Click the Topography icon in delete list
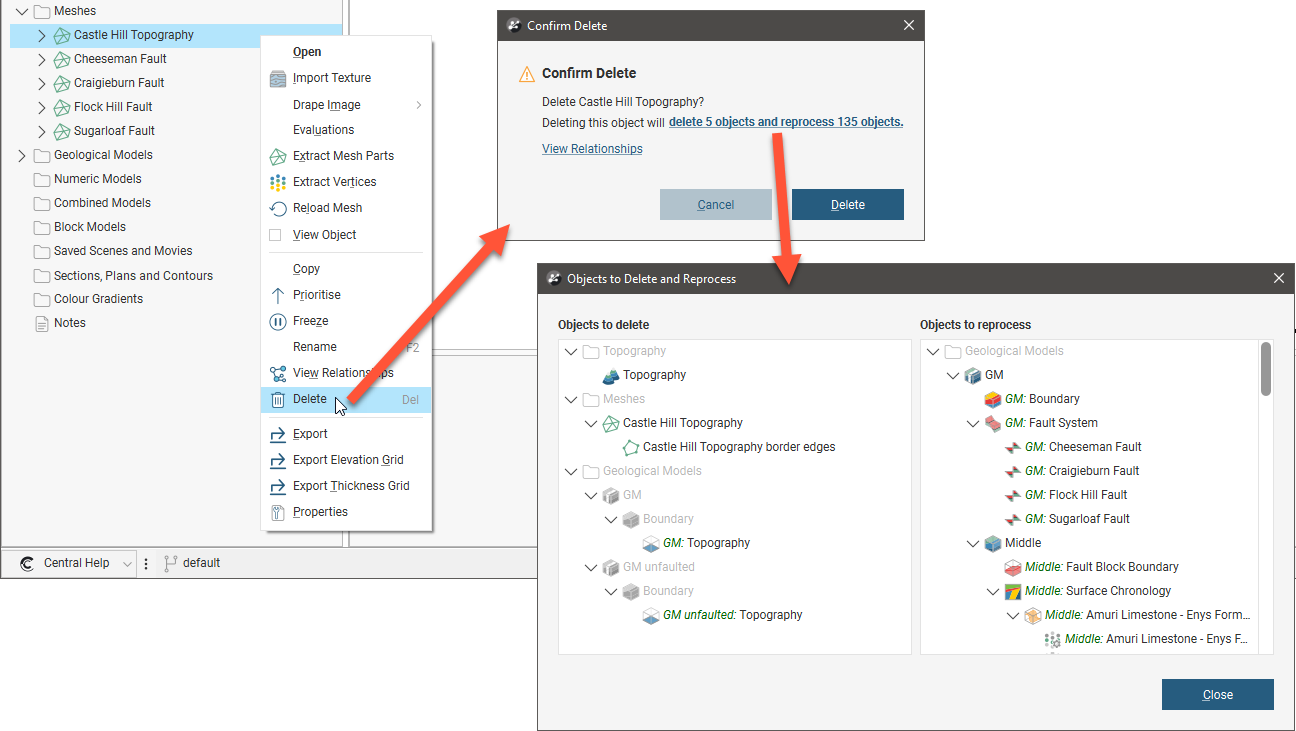This screenshot has width=1296, height=731. (x=611, y=375)
